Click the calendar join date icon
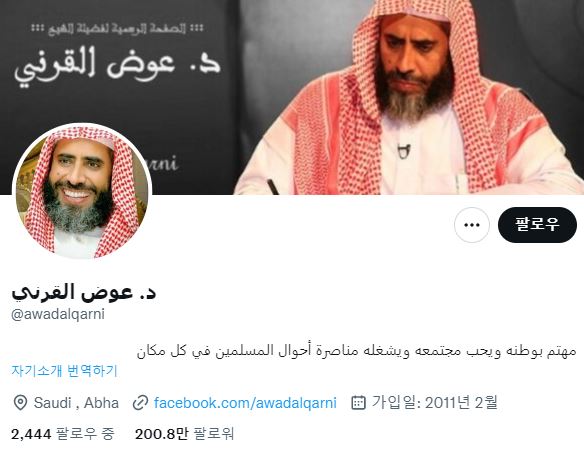 point(358,403)
